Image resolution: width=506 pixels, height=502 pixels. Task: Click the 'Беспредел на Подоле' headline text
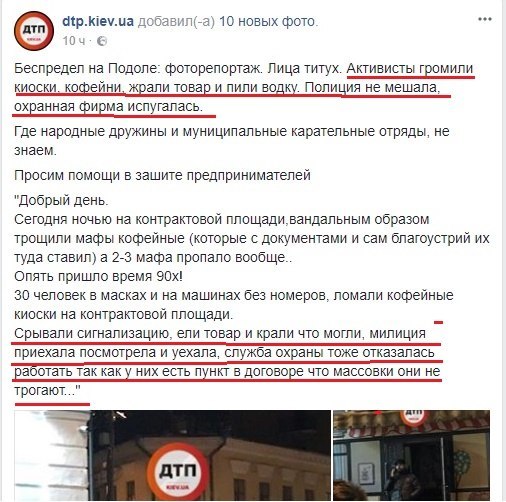[x=88, y=69]
